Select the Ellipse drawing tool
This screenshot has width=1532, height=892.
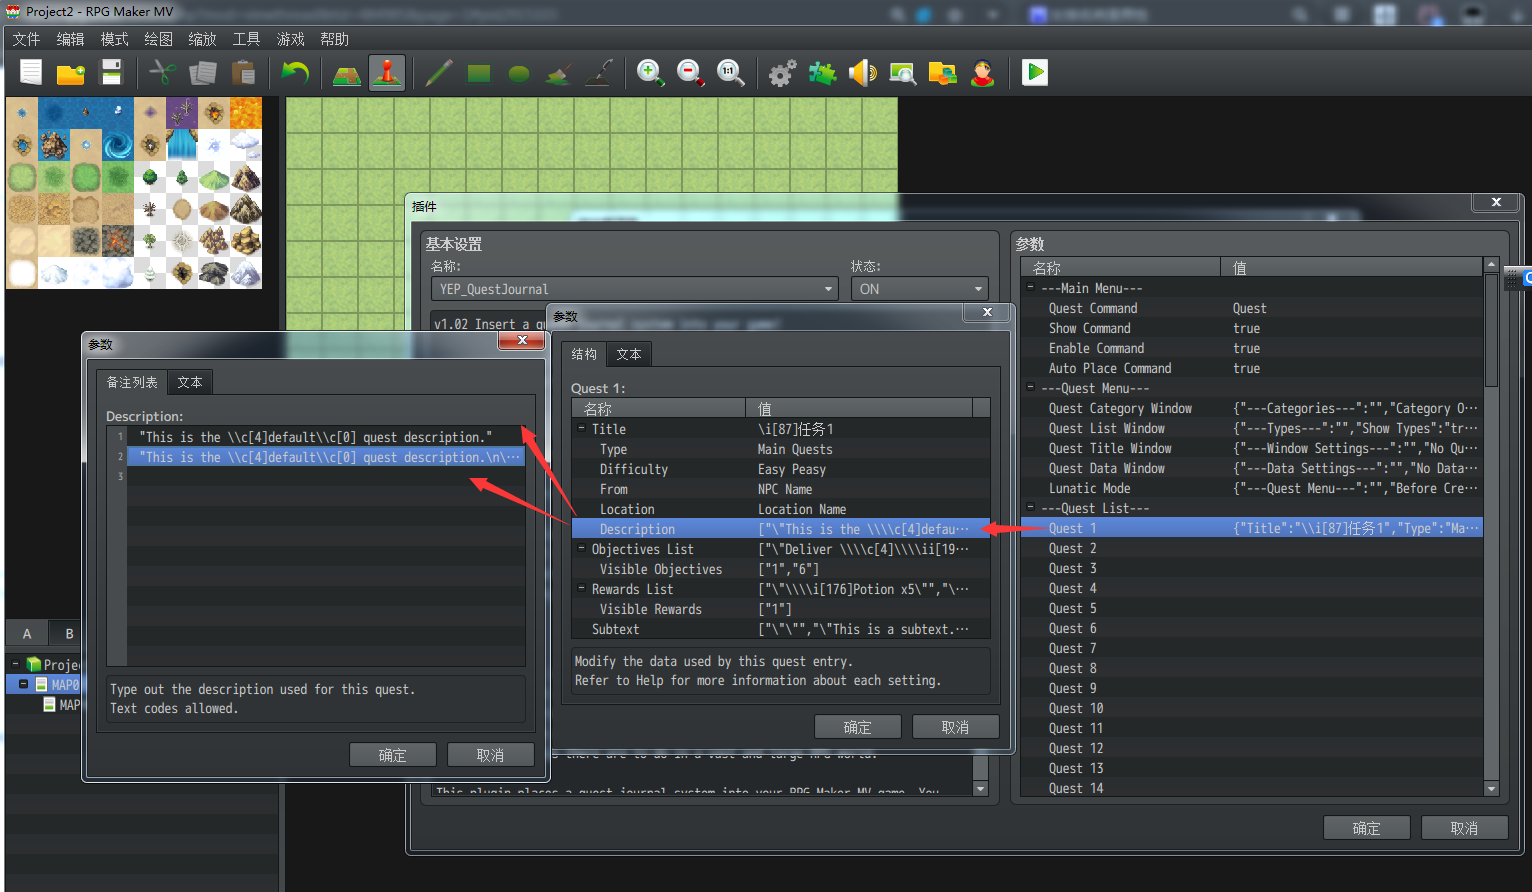(519, 73)
